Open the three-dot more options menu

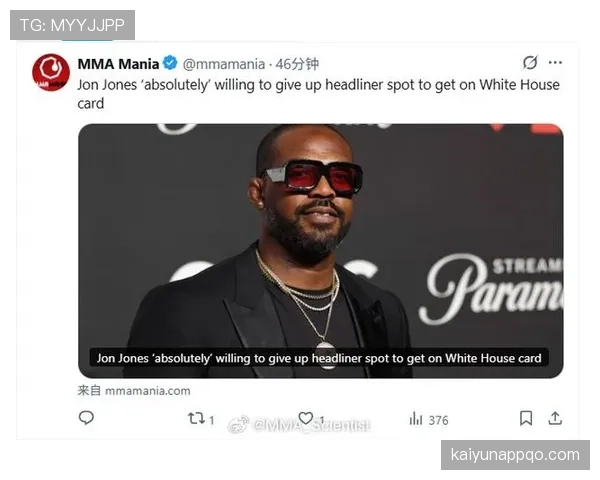point(555,62)
